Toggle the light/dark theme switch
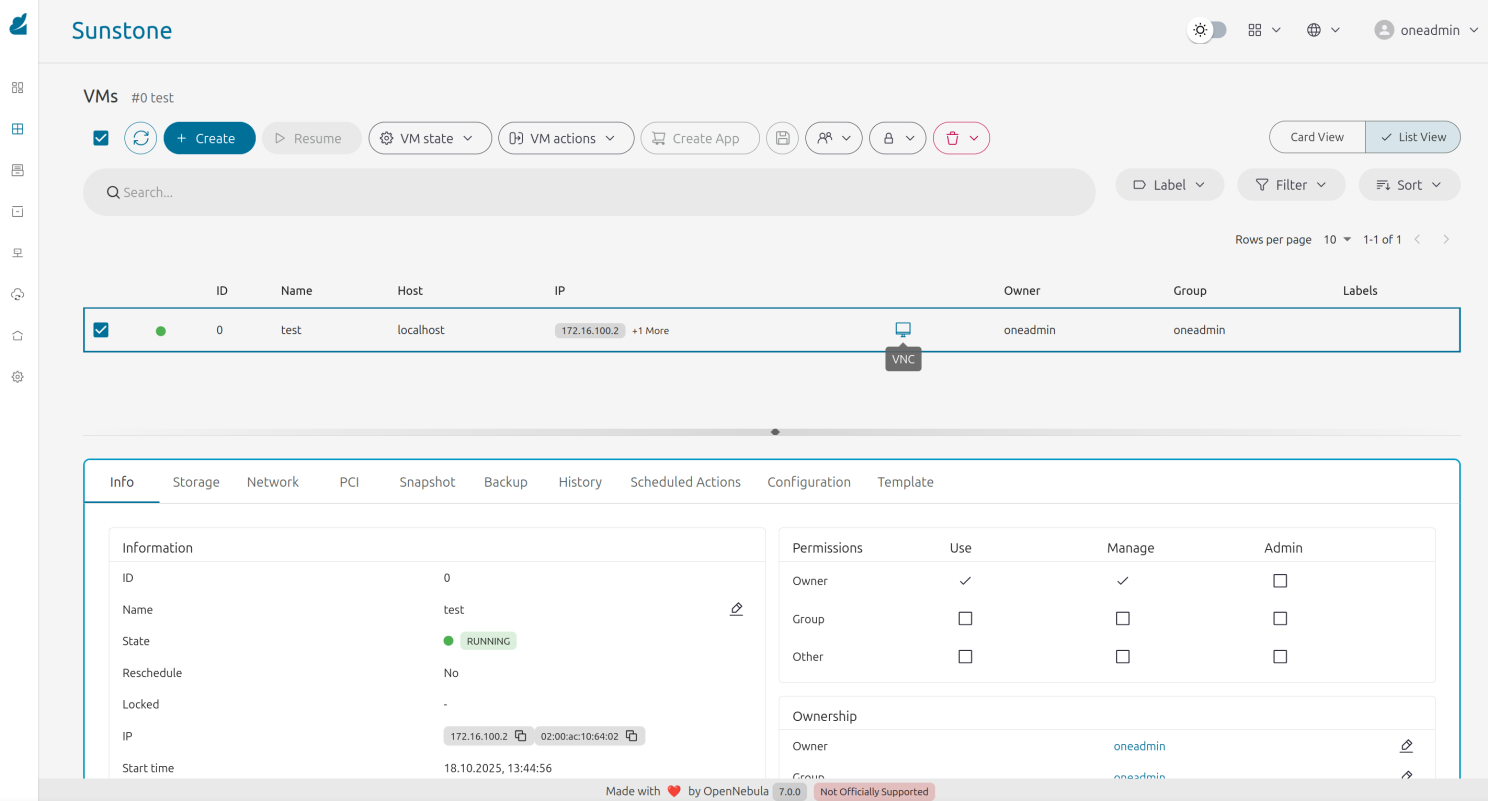The image size is (1488, 801). point(1207,30)
